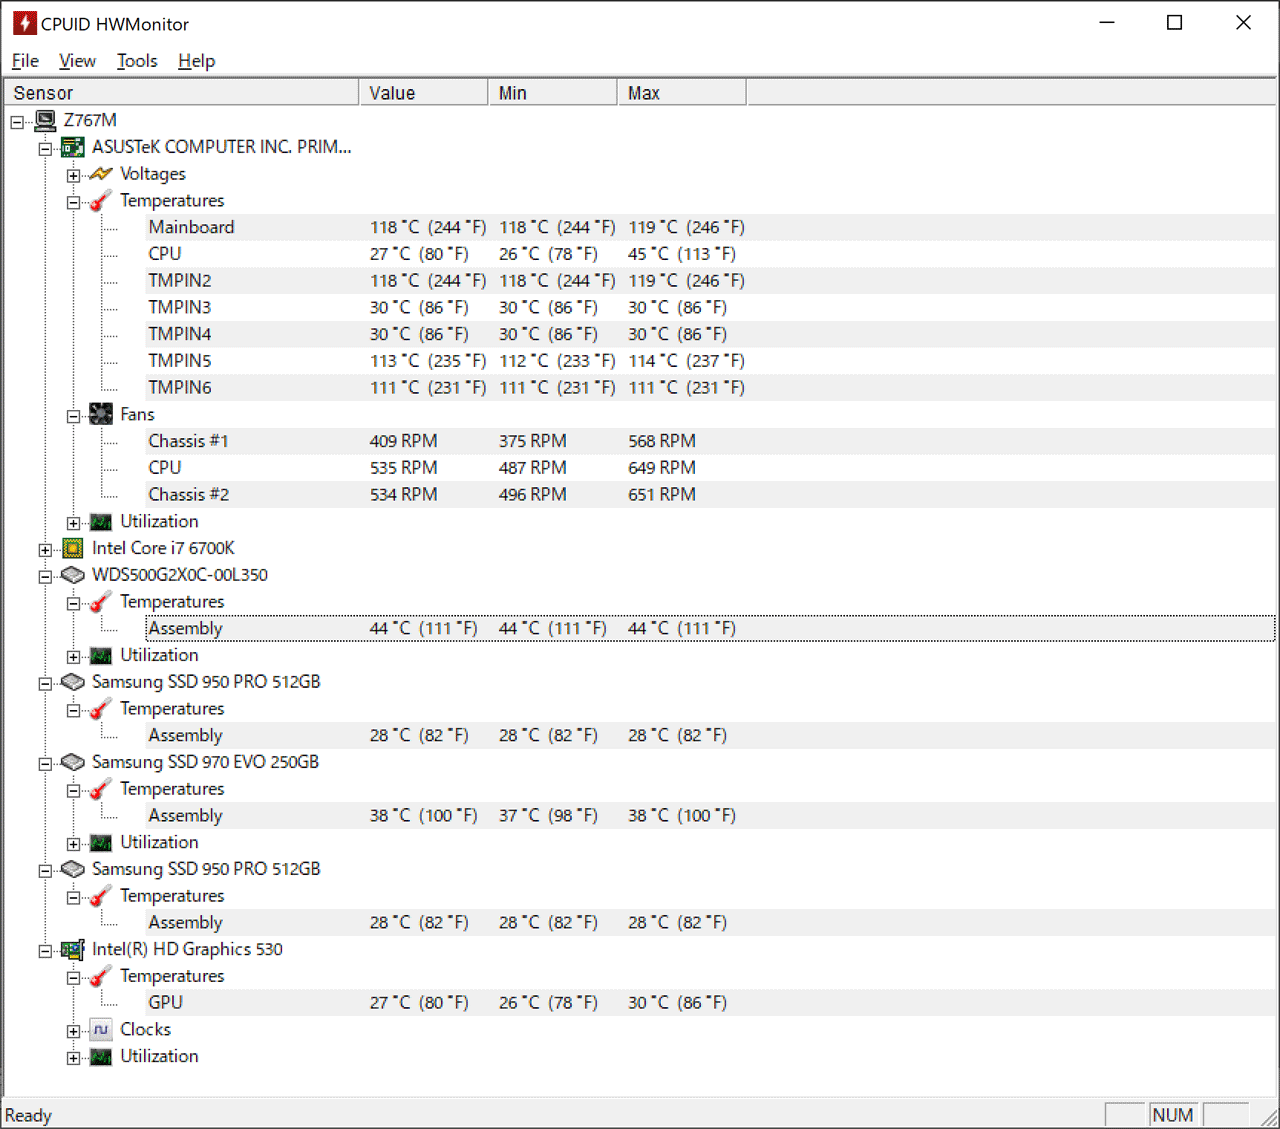
Task: Click the Max column header
Action: tap(682, 93)
